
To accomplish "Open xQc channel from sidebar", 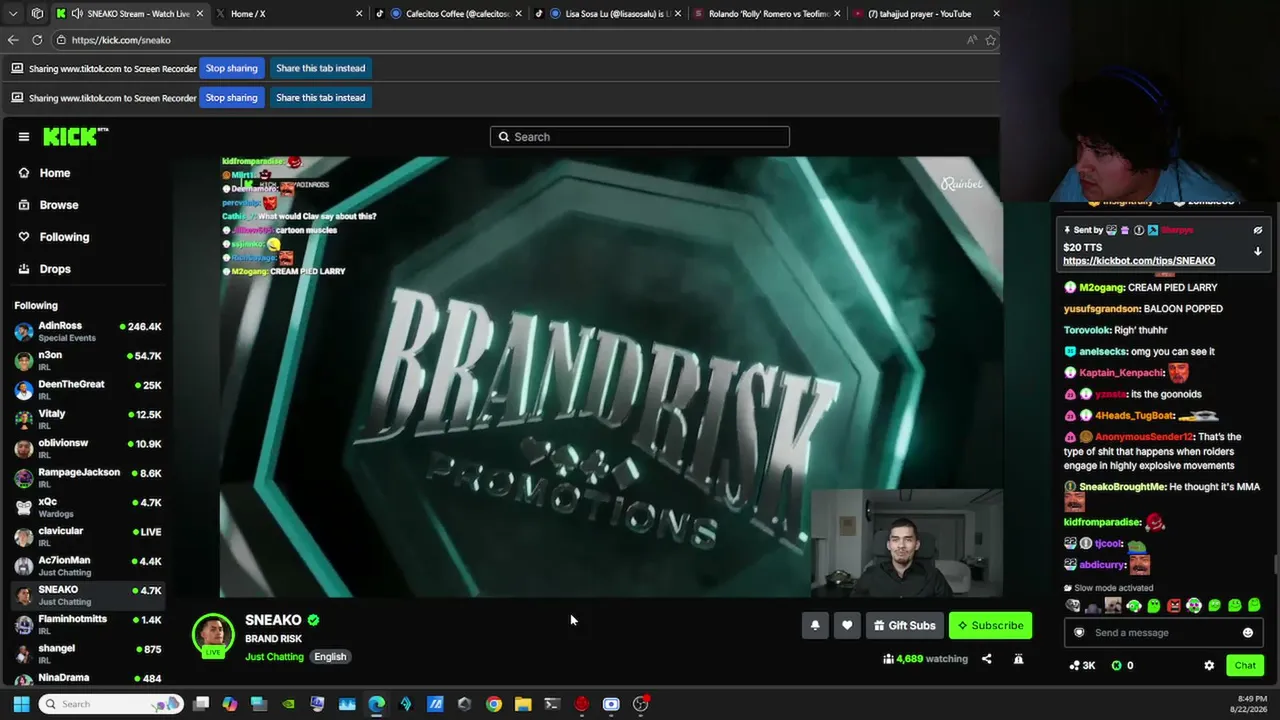I will click(x=88, y=507).
